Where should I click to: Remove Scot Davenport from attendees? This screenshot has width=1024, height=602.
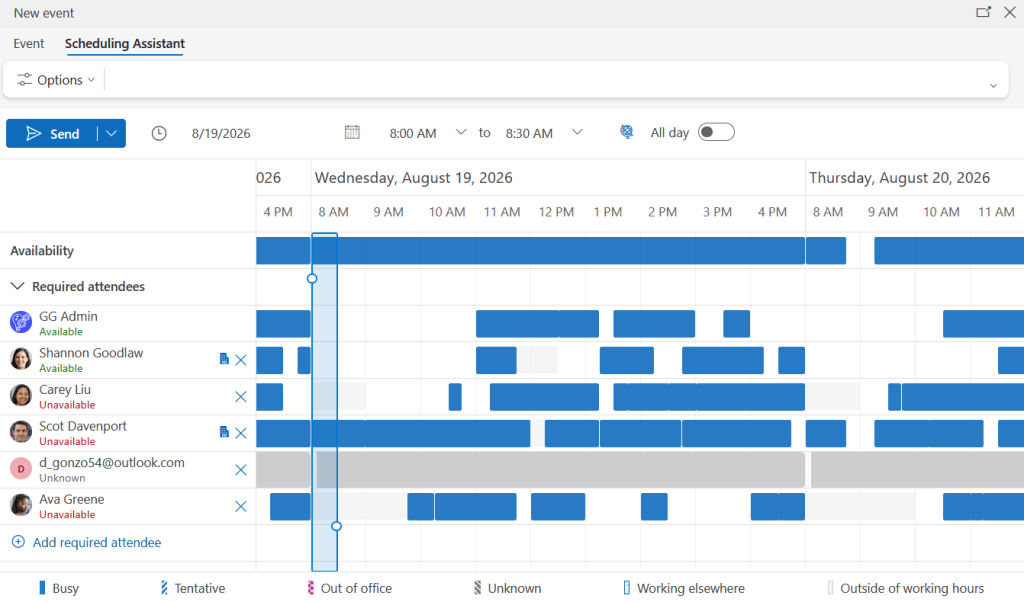point(241,433)
